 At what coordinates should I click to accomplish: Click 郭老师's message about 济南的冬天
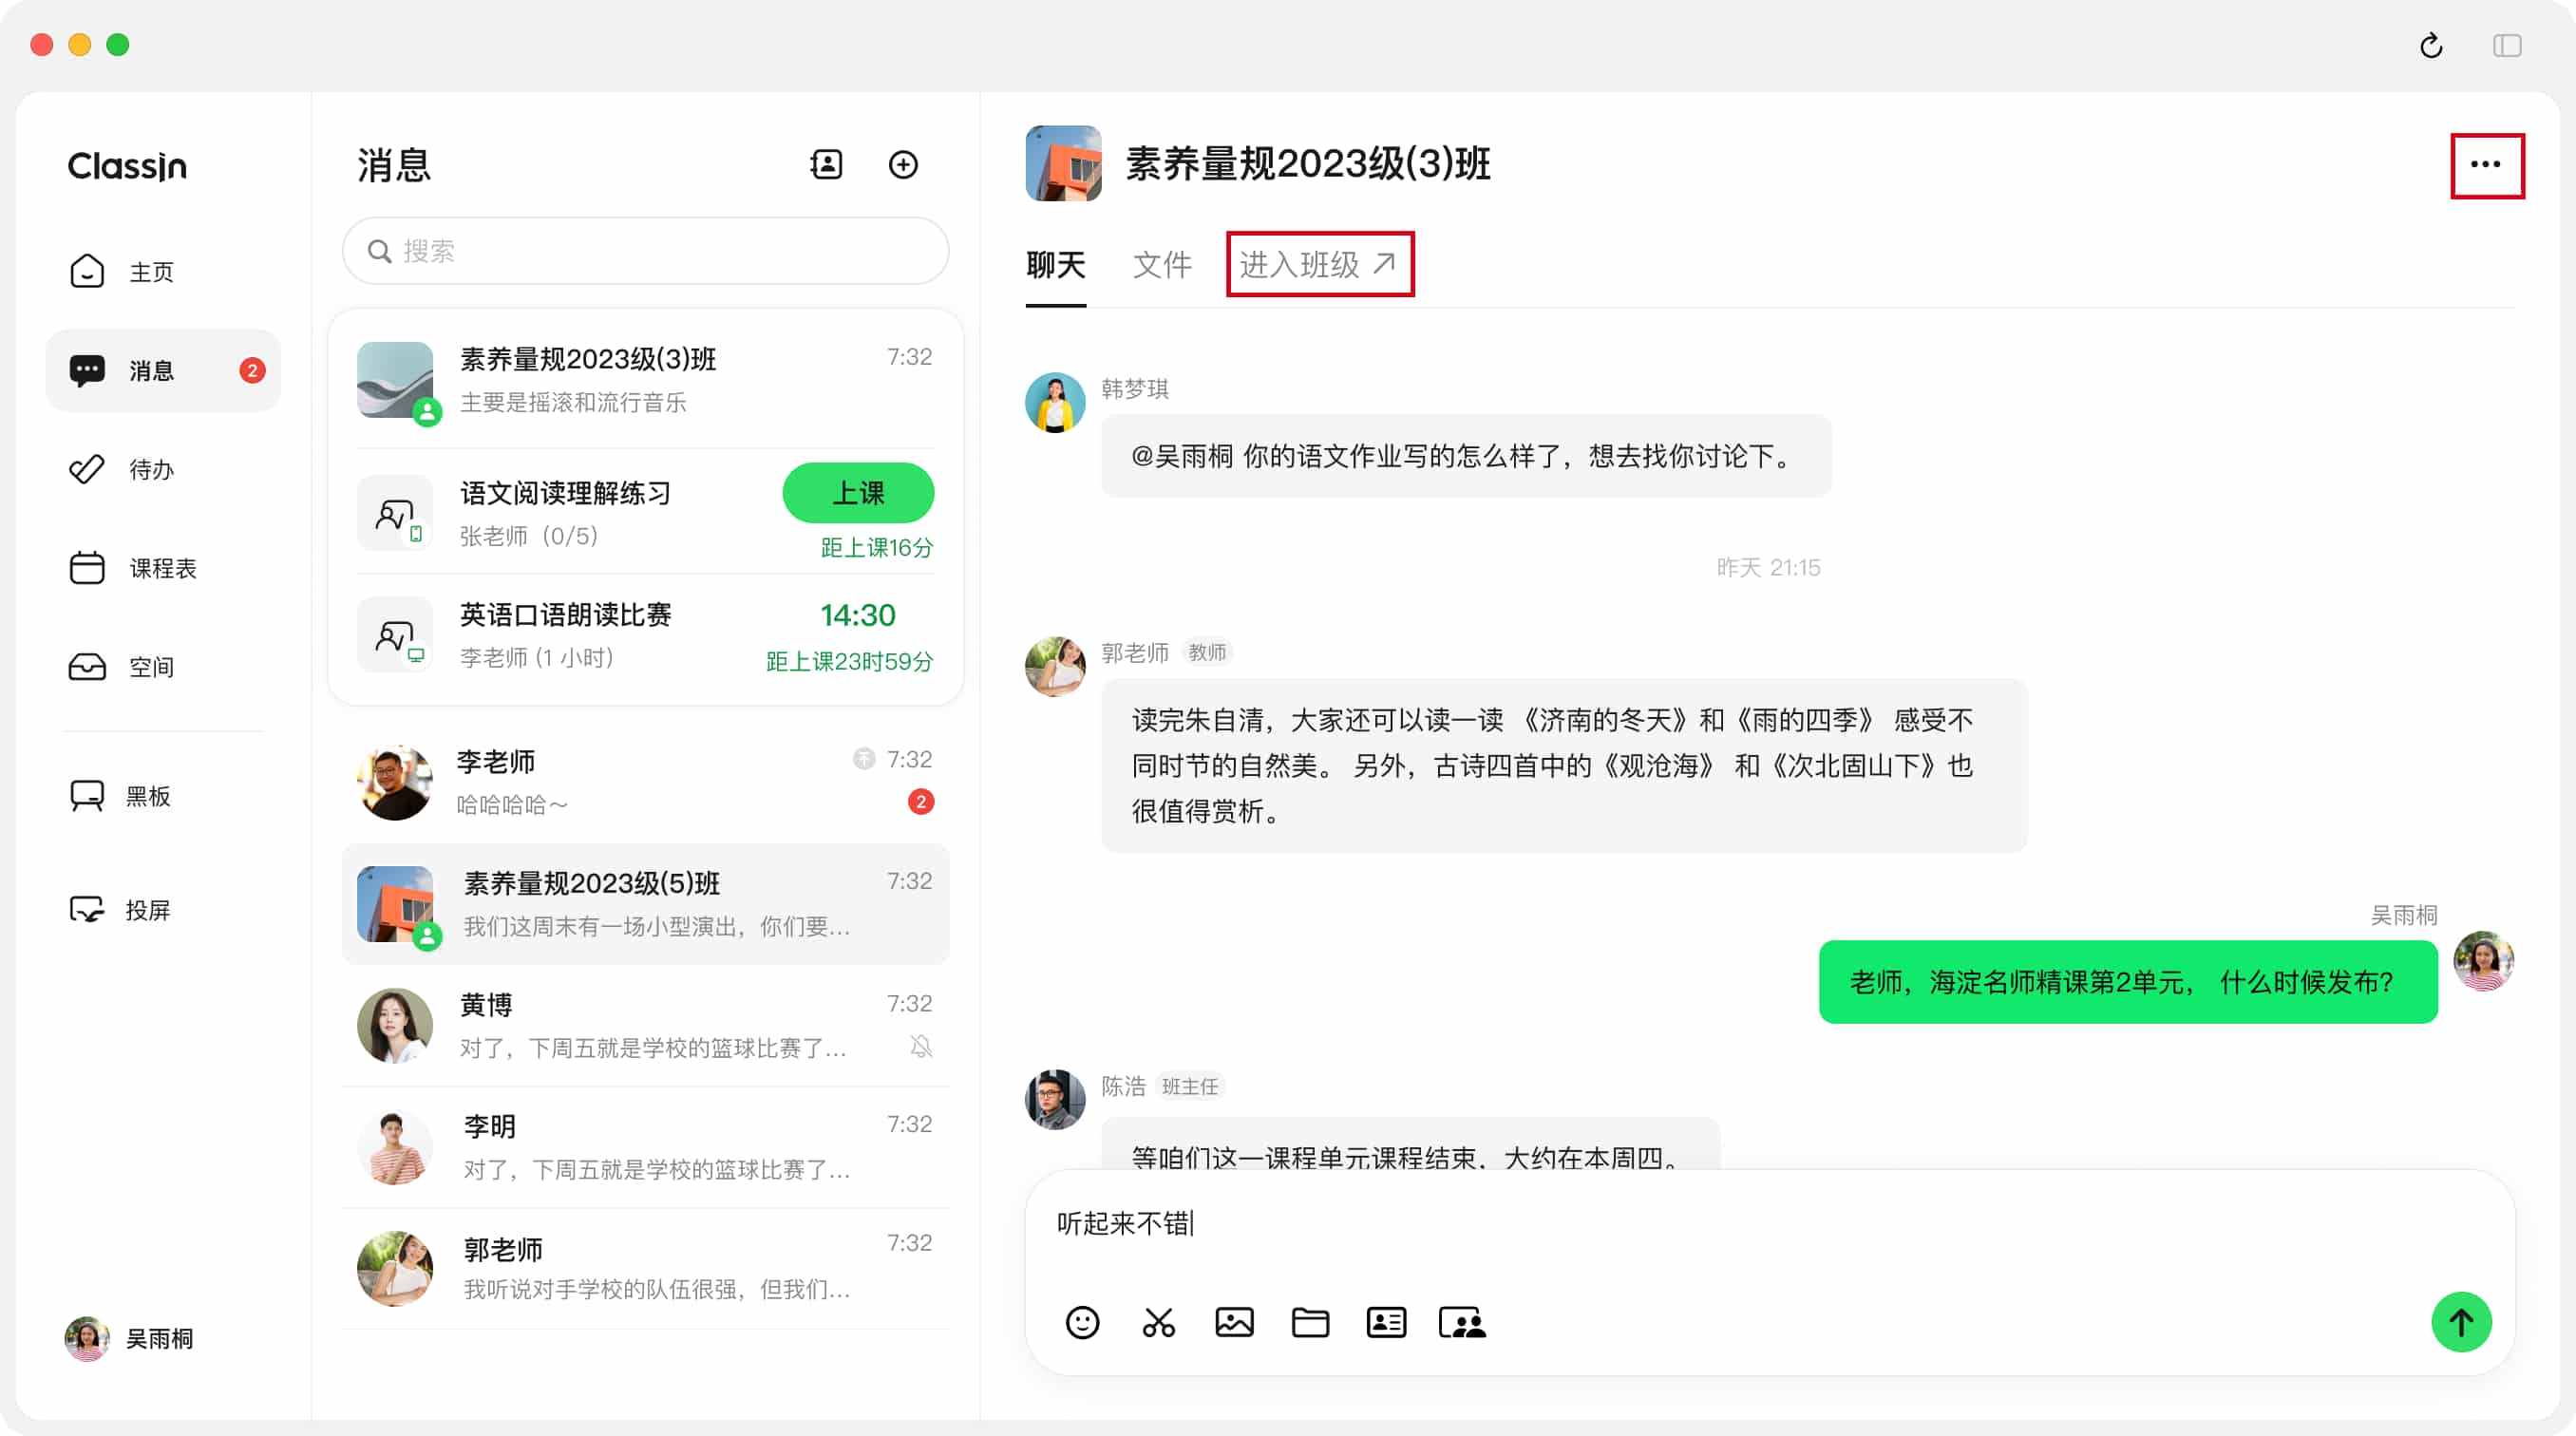click(x=1563, y=766)
